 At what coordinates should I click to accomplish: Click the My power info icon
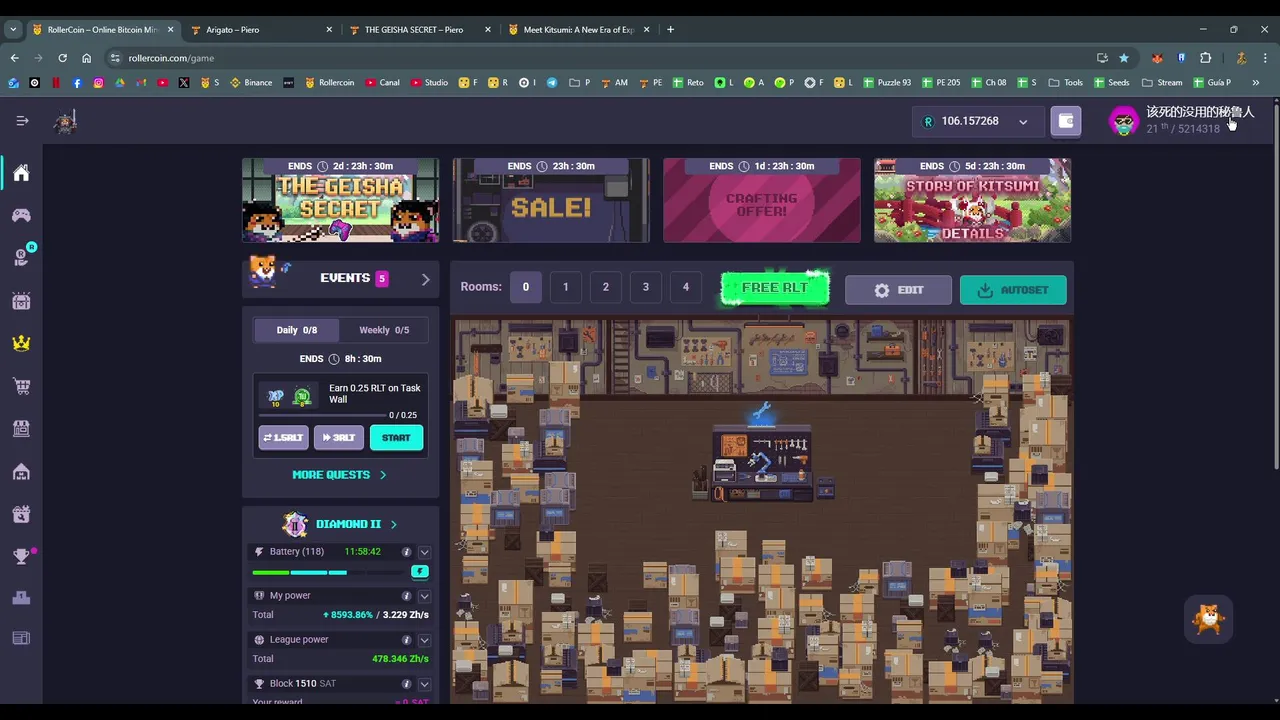406,596
